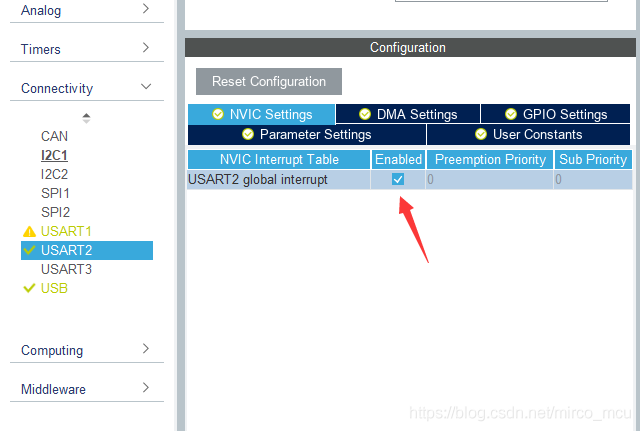Click the Sub Priority column header
The width and height of the screenshot is (640, 431).
[x=593, y=160]
